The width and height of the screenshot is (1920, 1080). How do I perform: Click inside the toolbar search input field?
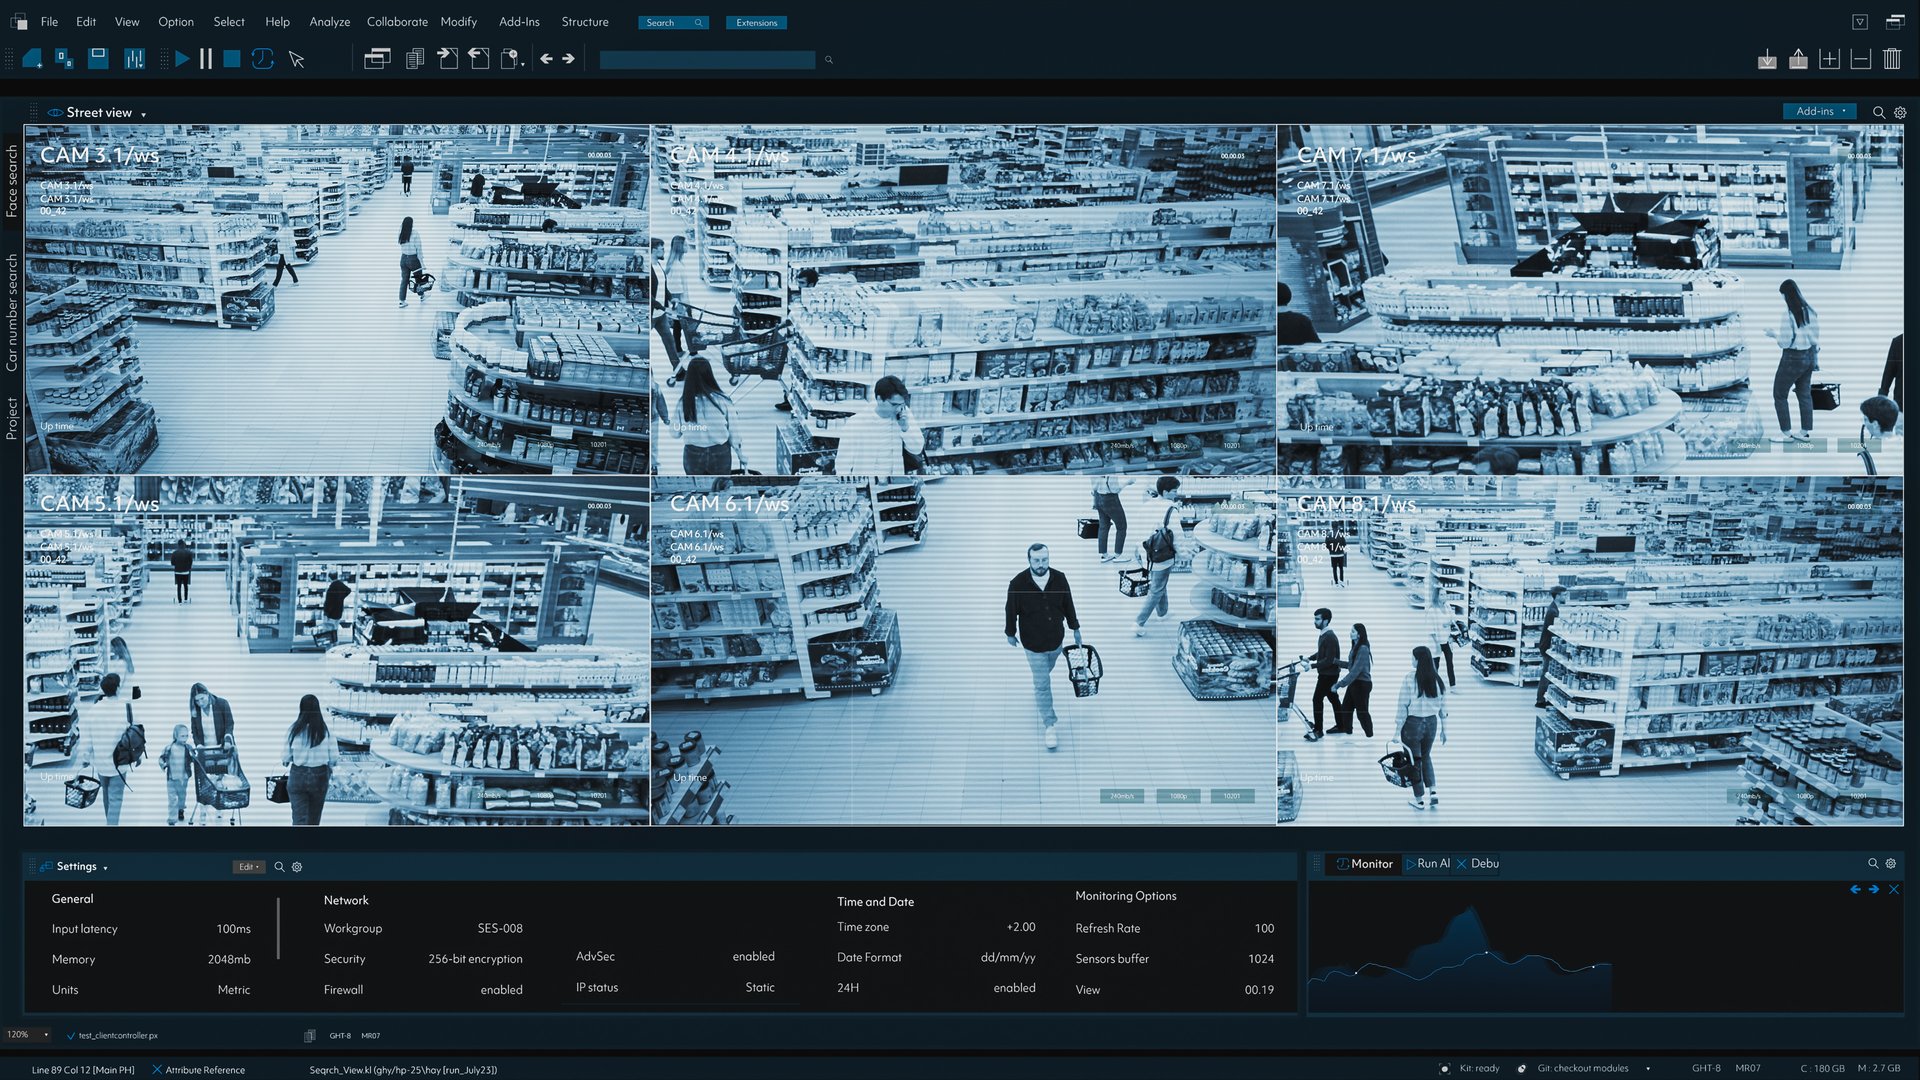click(x=706, y=60)
